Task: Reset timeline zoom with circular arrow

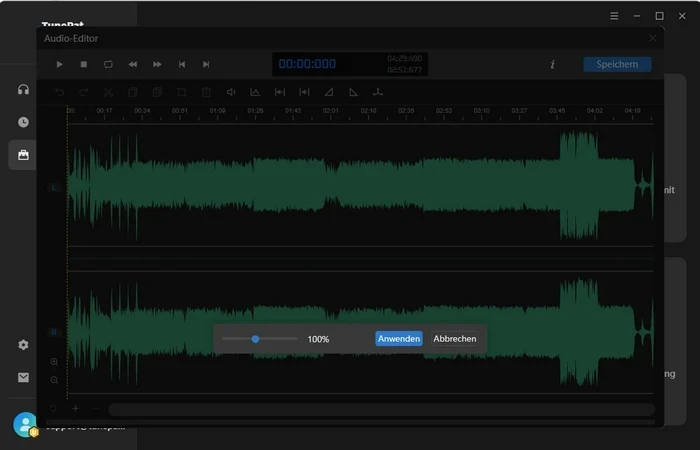Action: point(53,408)
